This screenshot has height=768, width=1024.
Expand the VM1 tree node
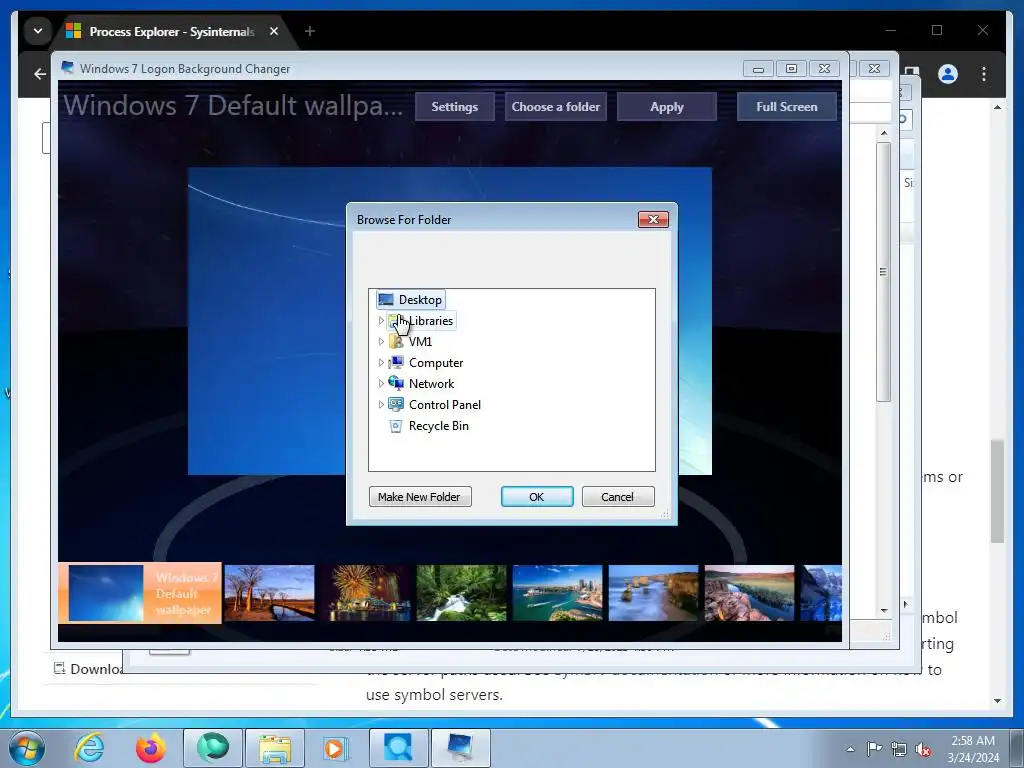pyautogui.click(x=381, y=342)
